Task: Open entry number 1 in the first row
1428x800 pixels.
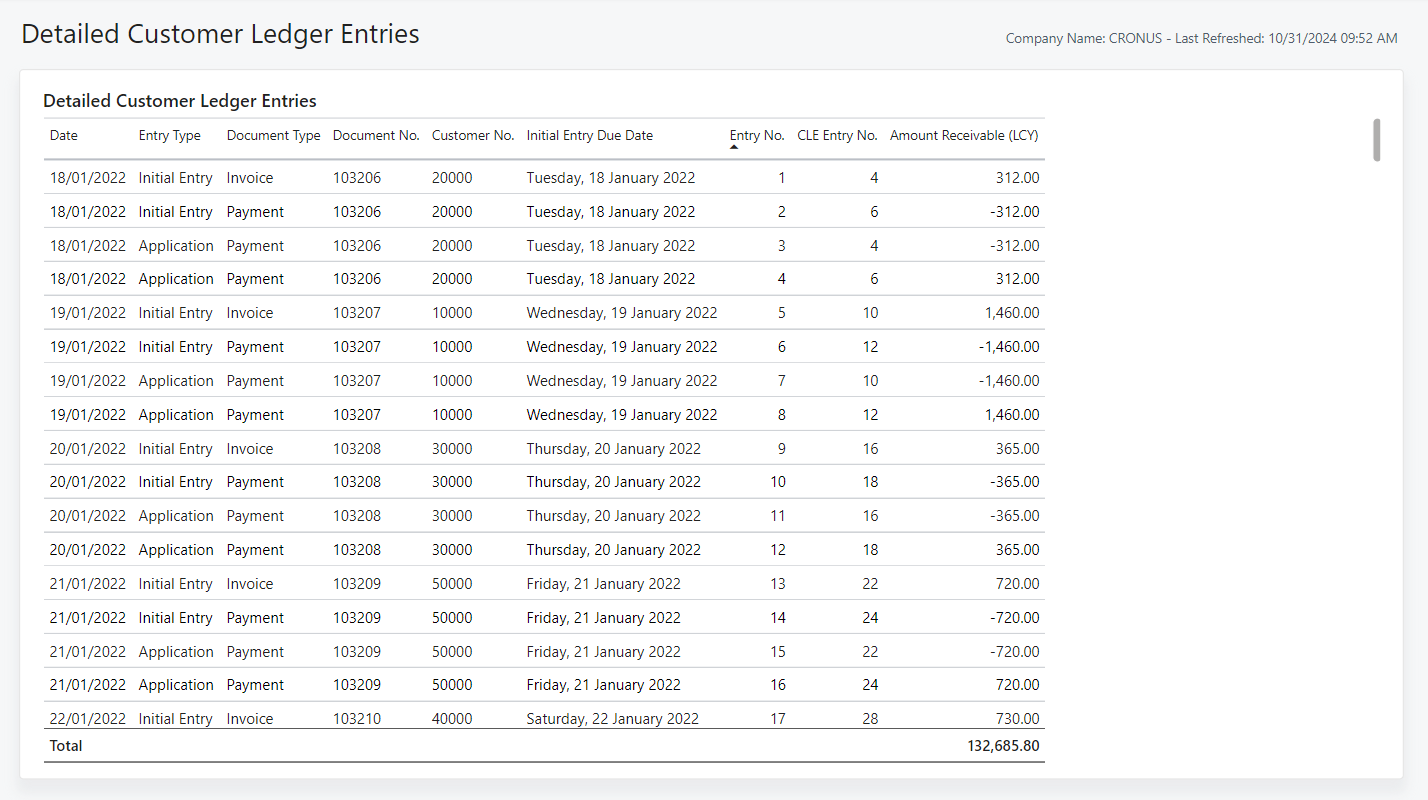Action: click(x=781, y=177)
